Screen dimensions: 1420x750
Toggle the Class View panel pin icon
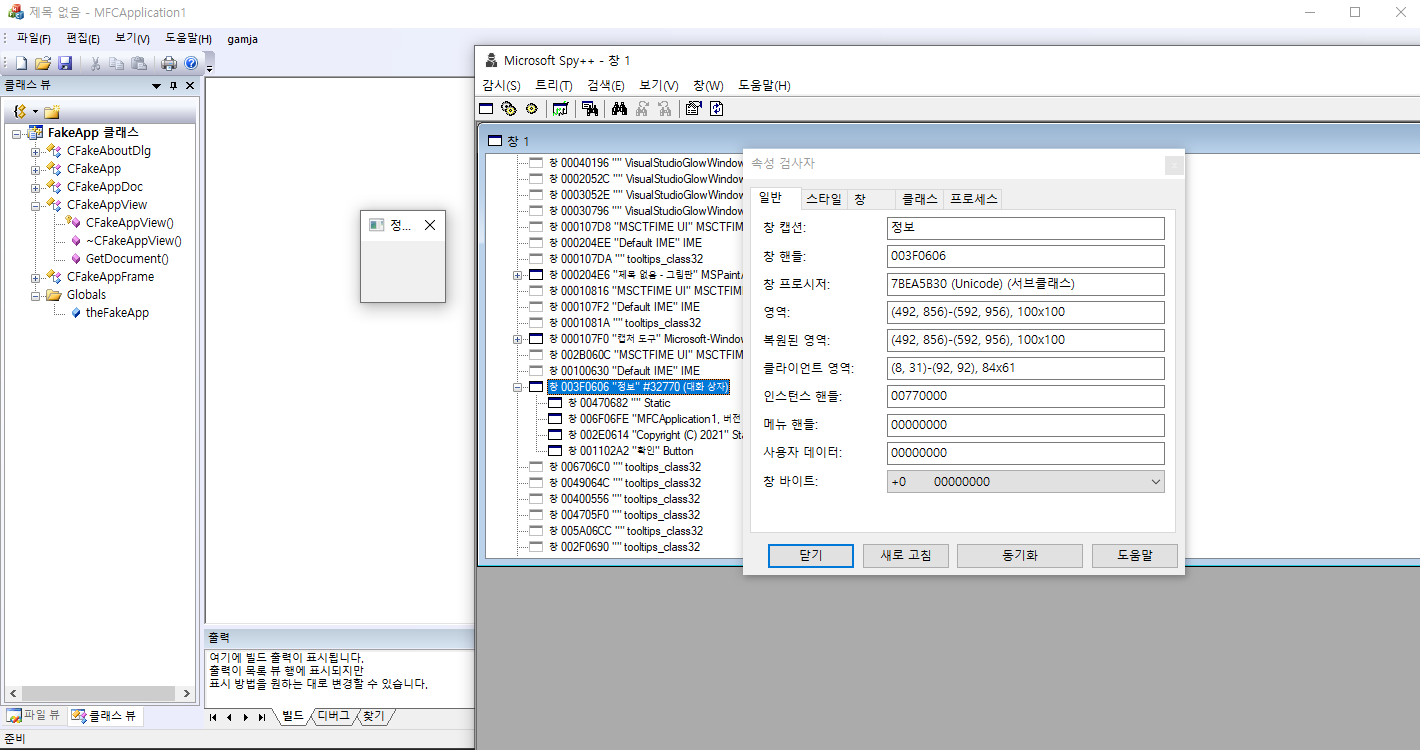(x=173, y=86)
